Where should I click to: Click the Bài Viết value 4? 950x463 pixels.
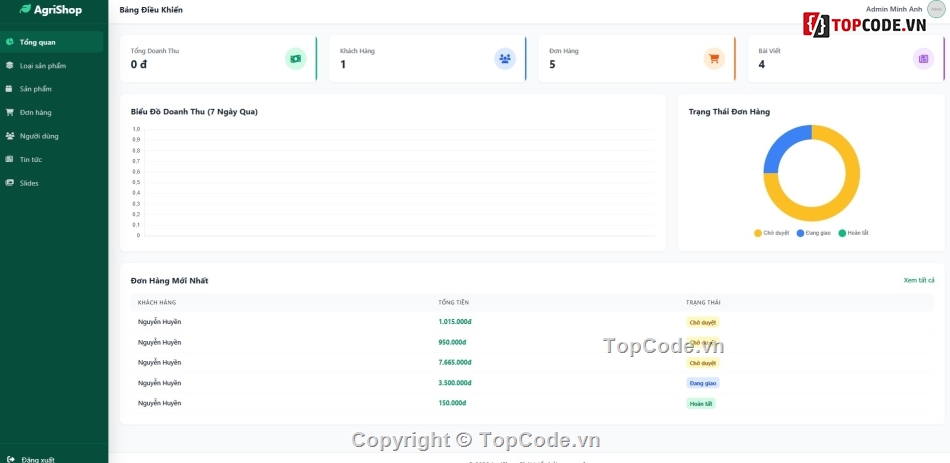[762, 64]
